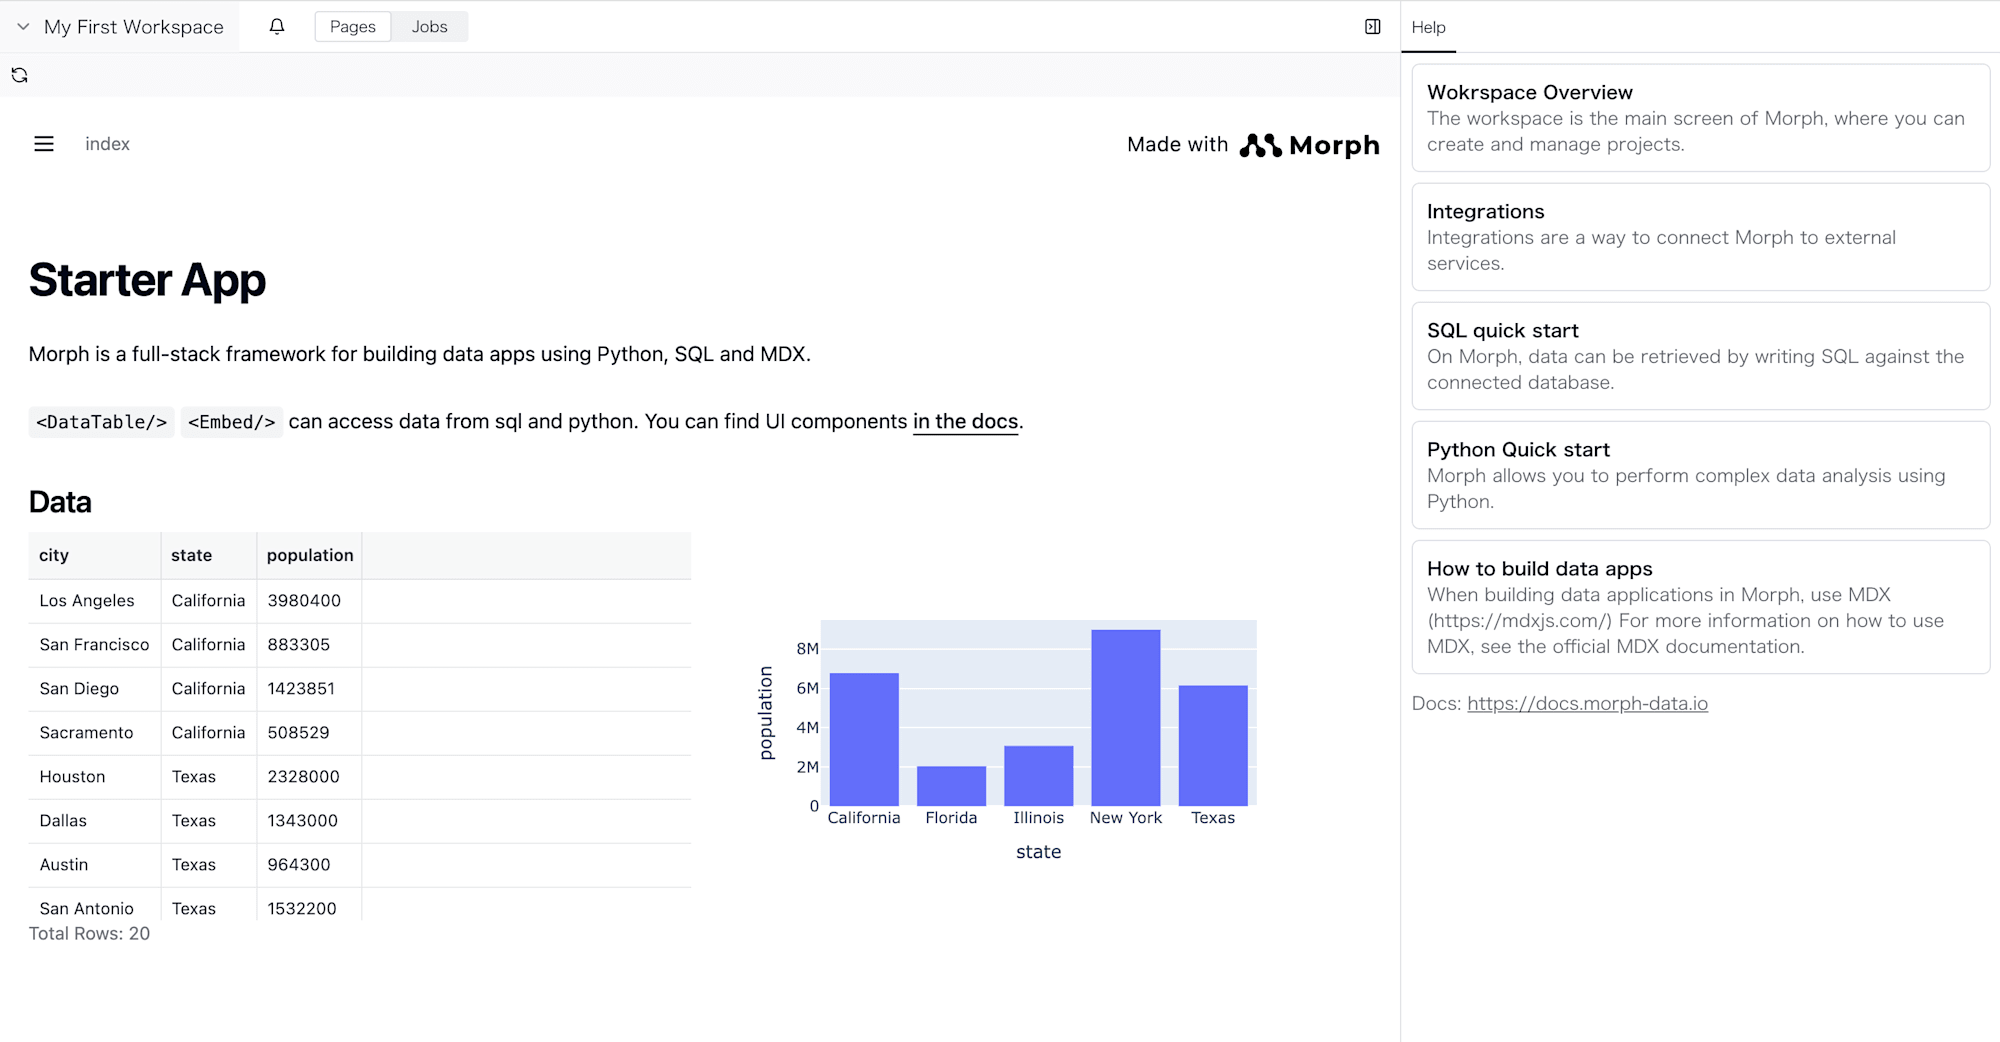Select the Help tab

click(x=1428, y=28)
